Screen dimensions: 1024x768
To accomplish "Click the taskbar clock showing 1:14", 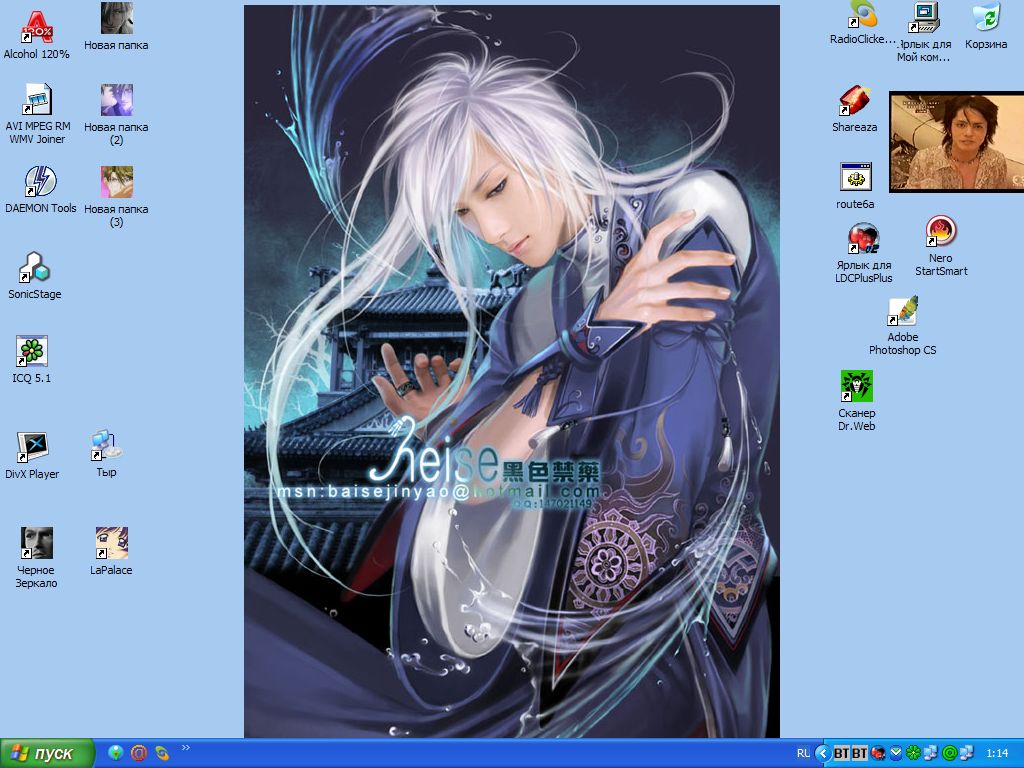I will 997,754.
